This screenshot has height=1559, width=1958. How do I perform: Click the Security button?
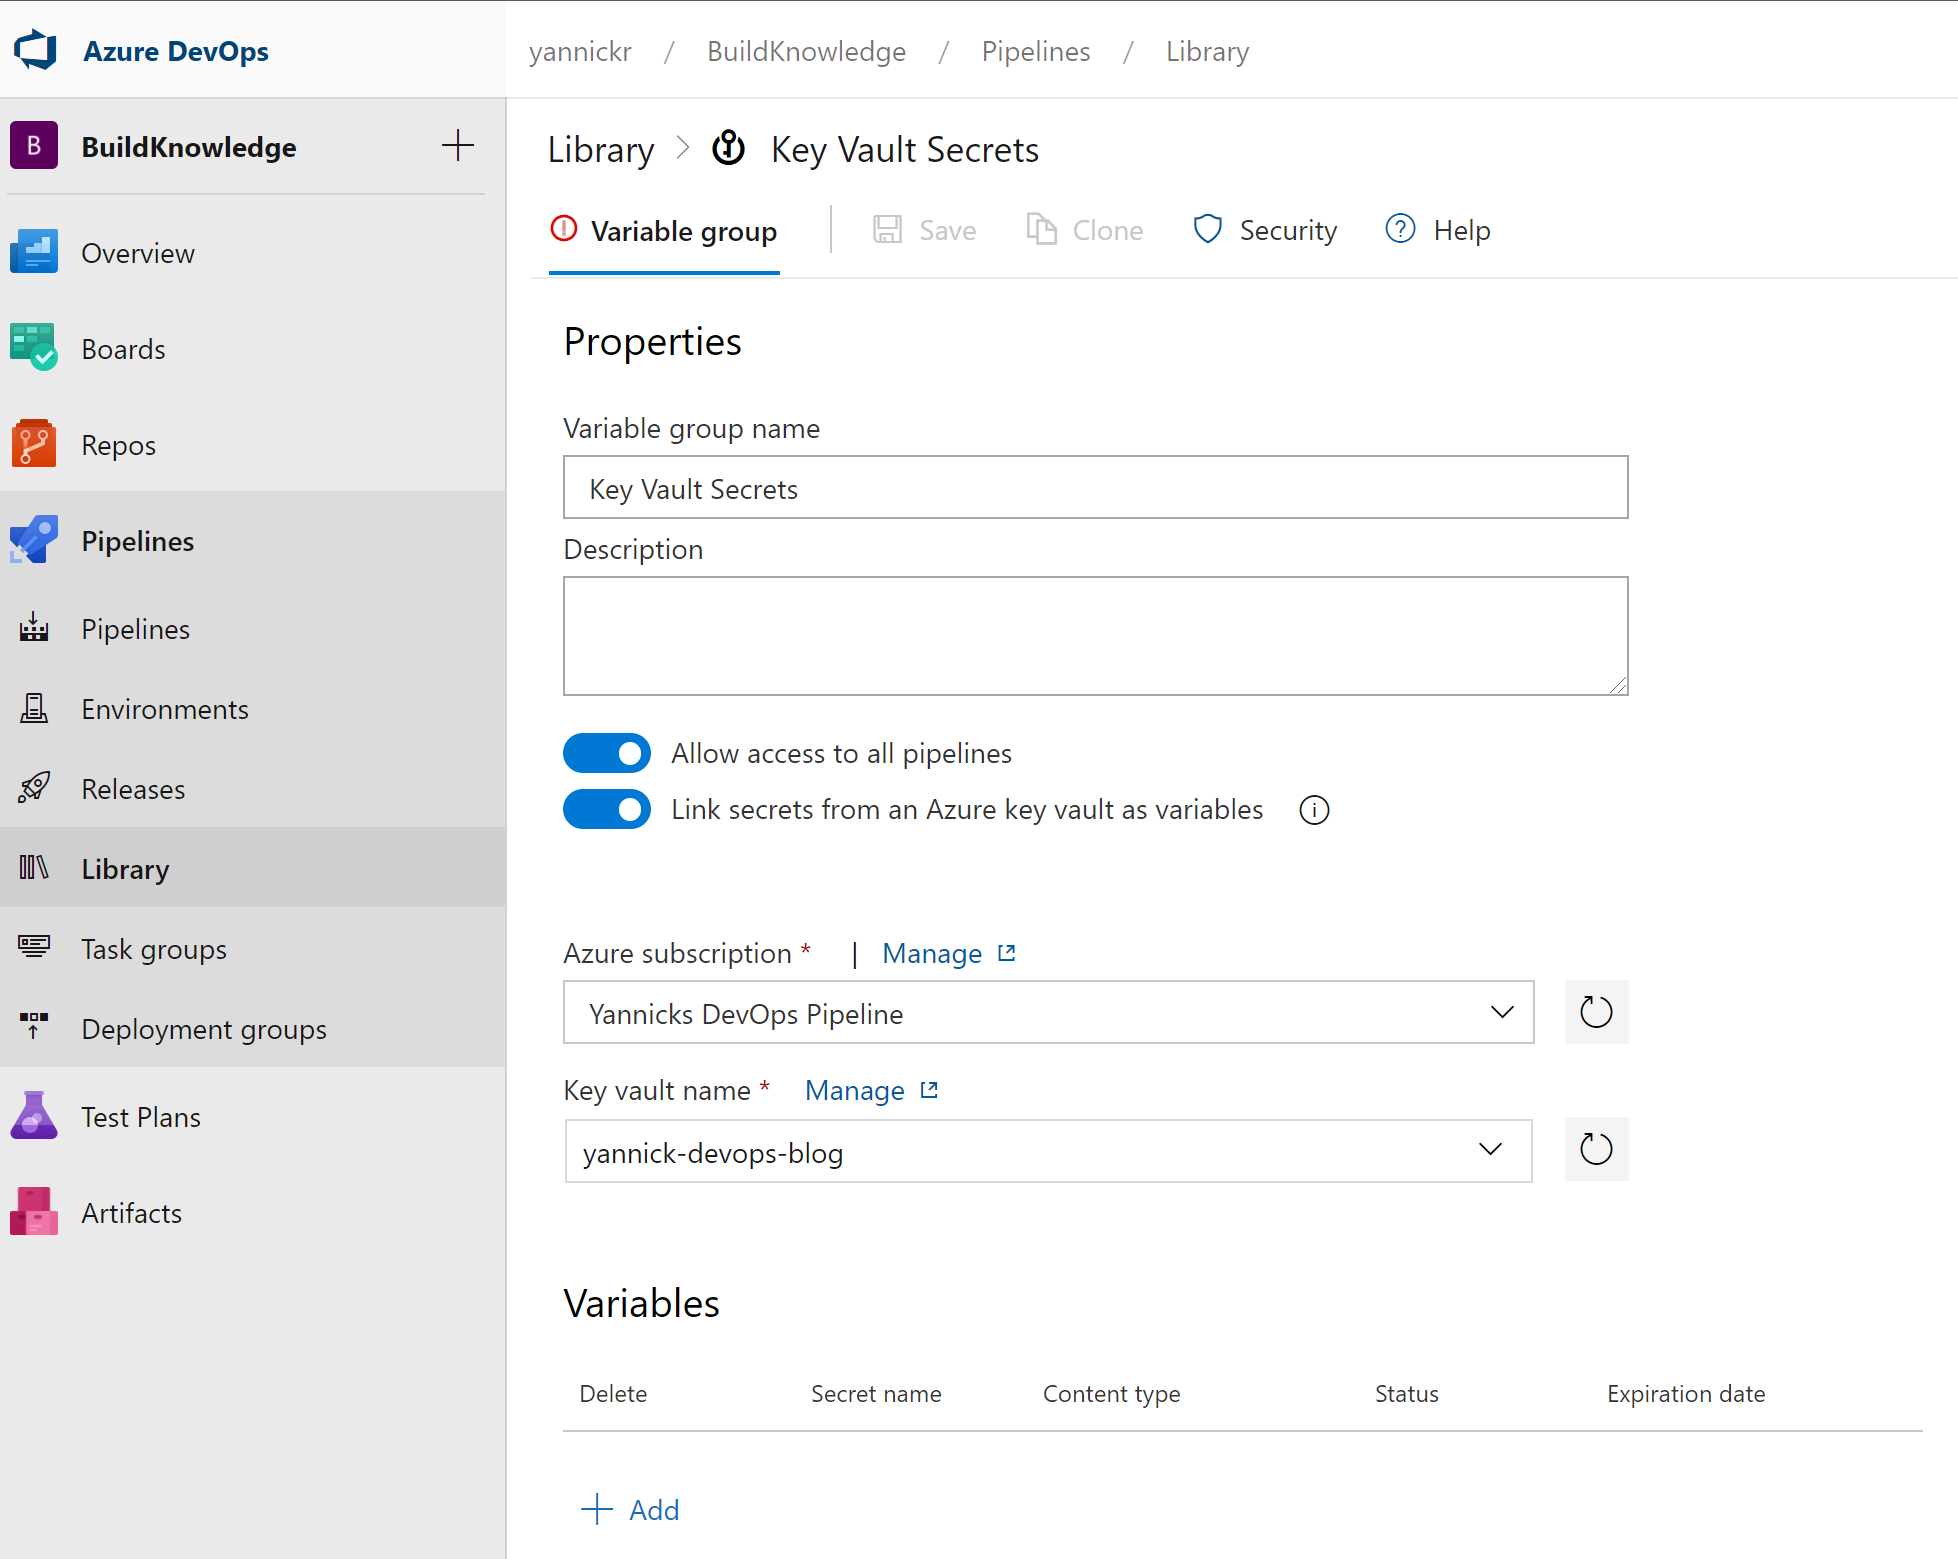[1265, 230]
